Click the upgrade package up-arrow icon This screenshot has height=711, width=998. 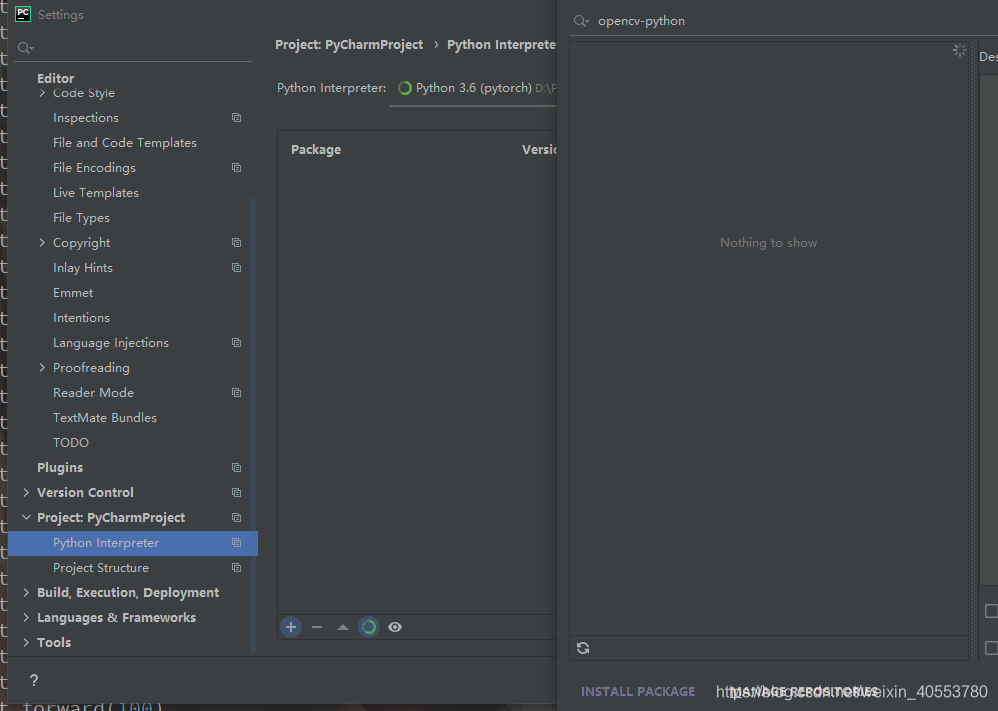click(343, 627)
